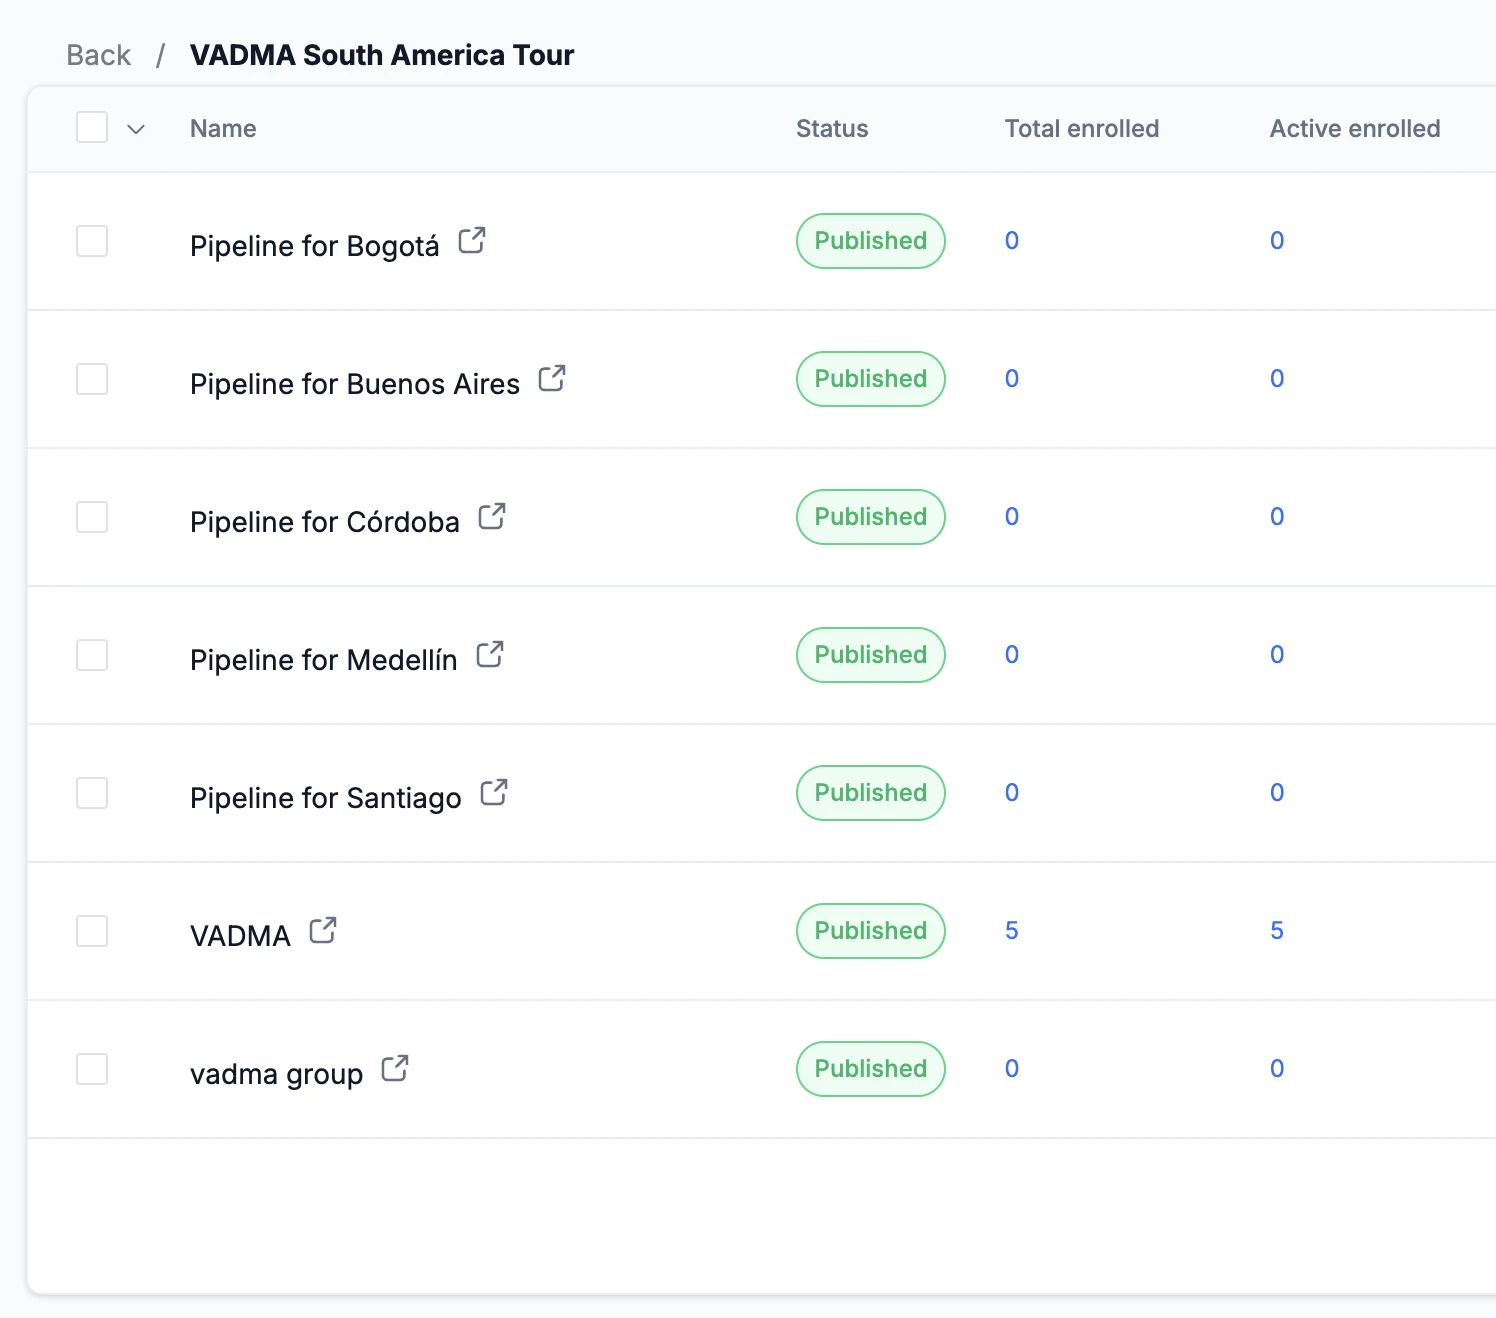This screenshot has height=1318, width=1496.
Task: Mark the Pipeline for Medellín checkbox
Action: [x=92, y=655]
